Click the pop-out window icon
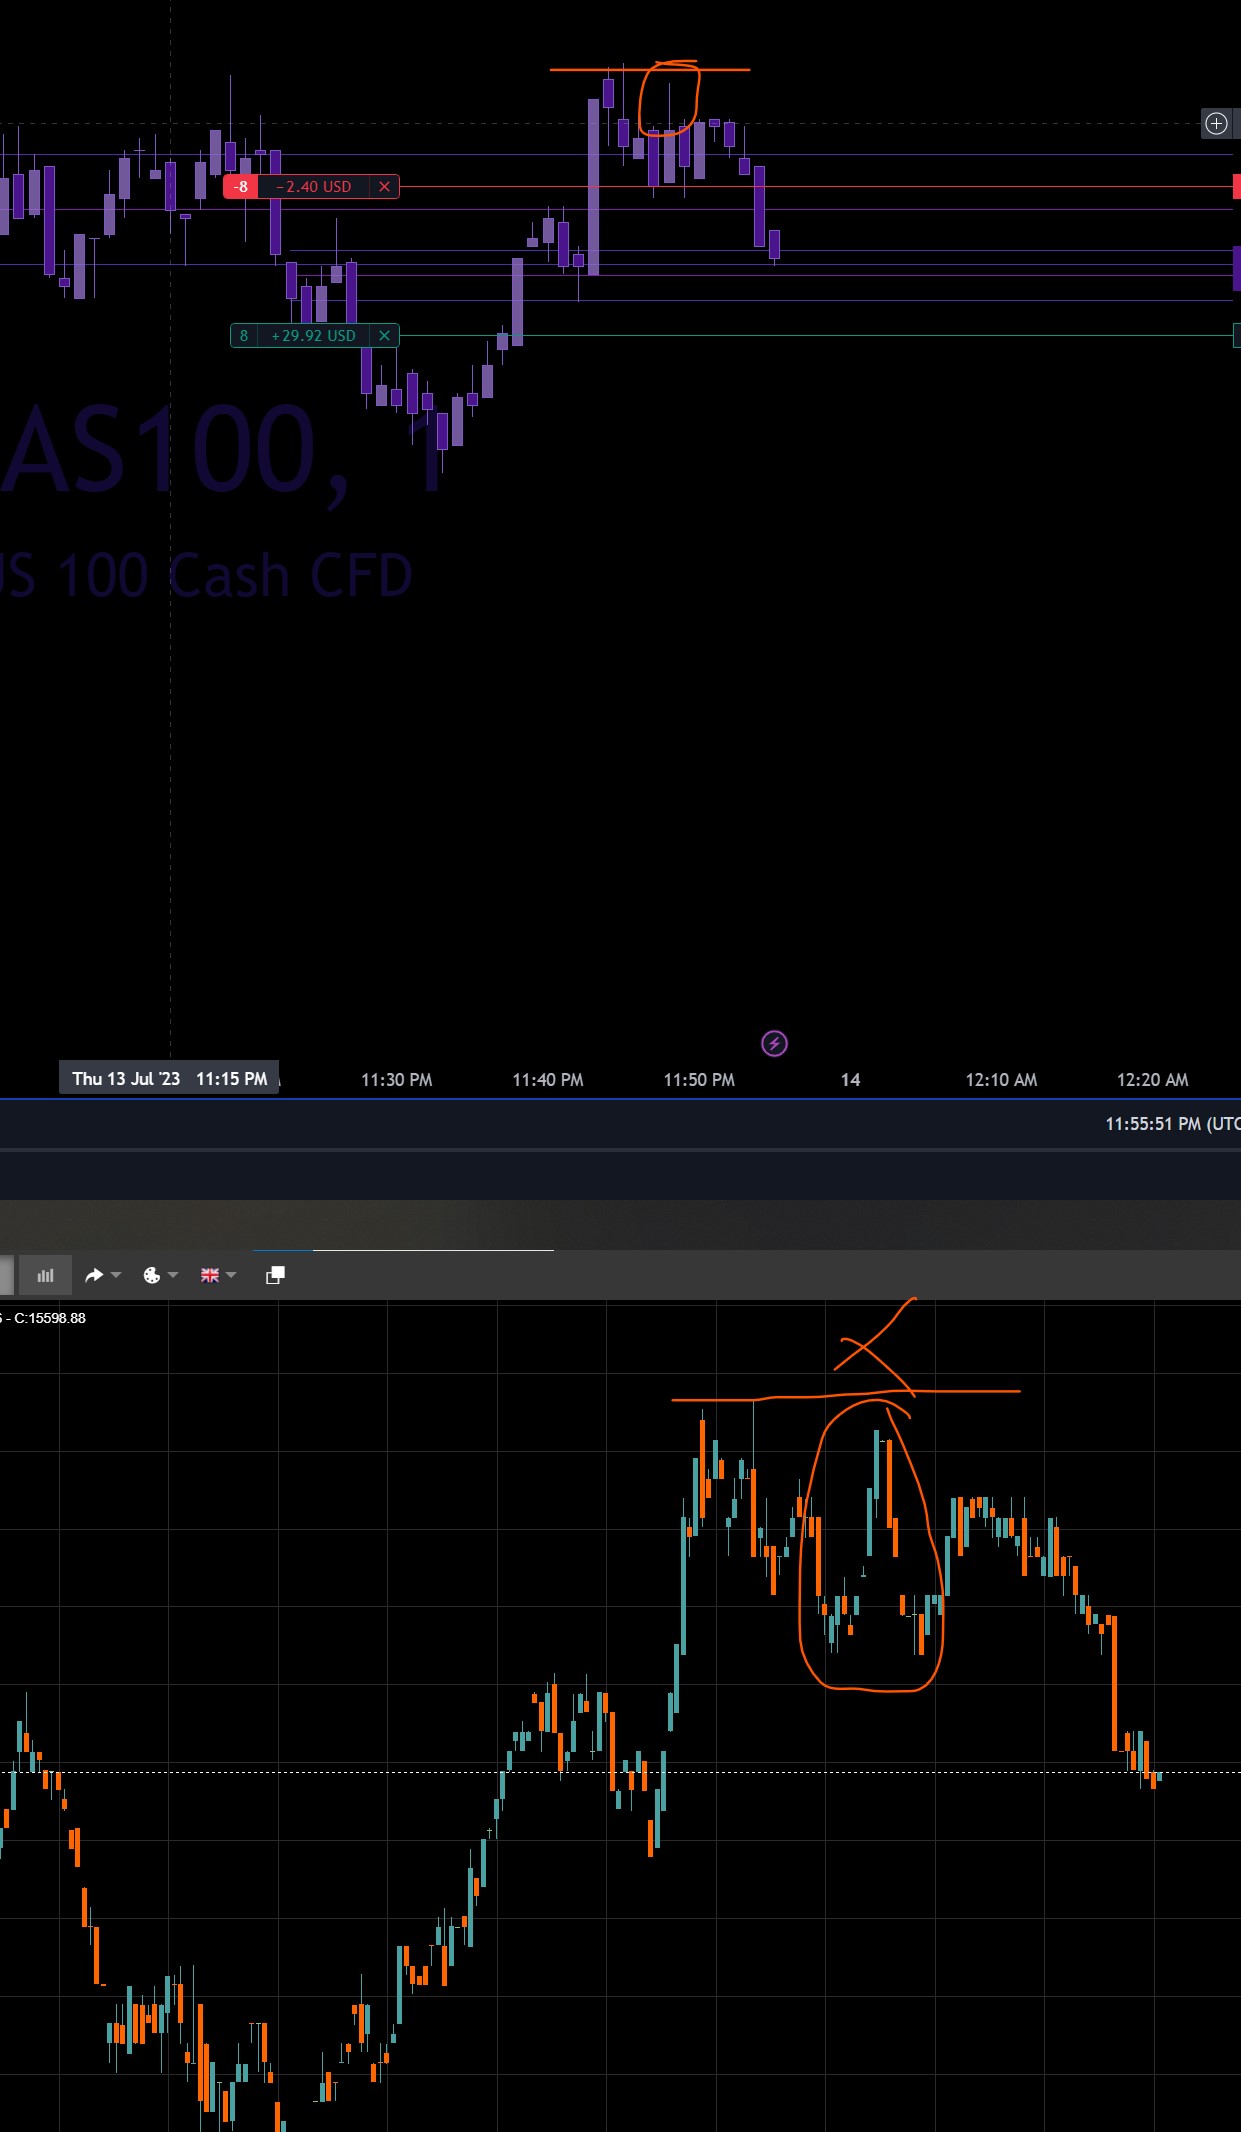This screenshot has height=2132, width=1241. coord(275,1275)
